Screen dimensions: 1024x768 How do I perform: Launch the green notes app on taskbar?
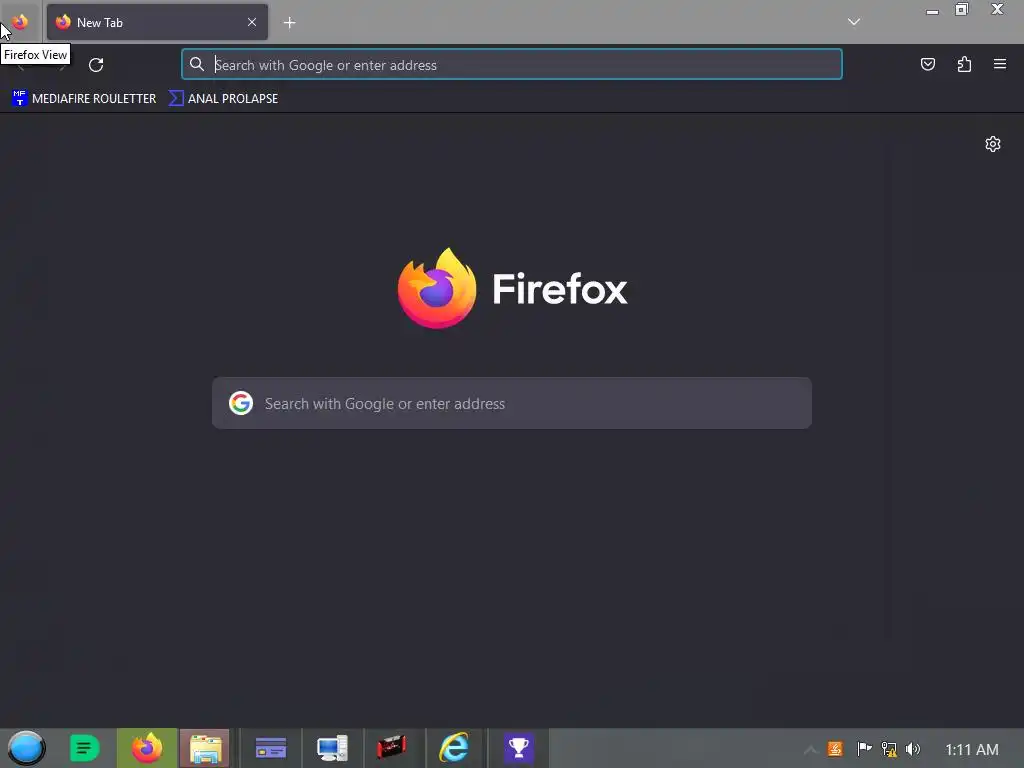pos(84,748)
